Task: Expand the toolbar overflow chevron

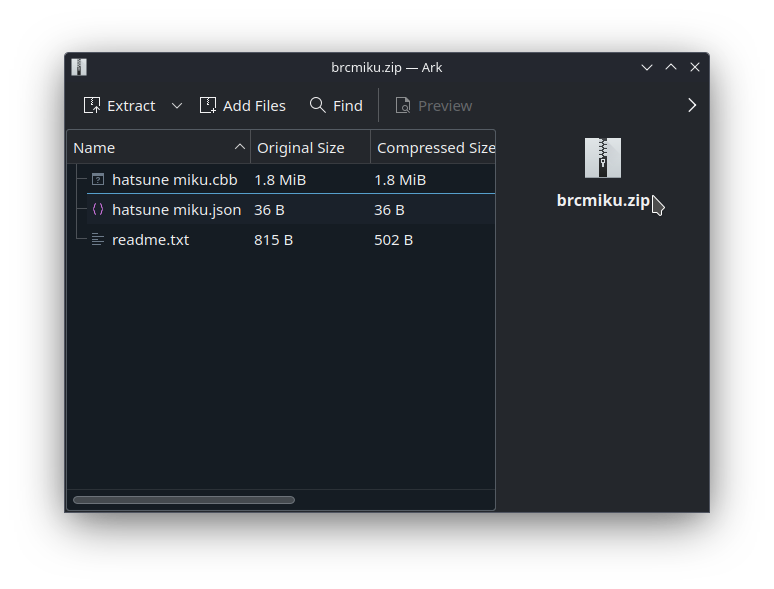Action: coord(692,105)
